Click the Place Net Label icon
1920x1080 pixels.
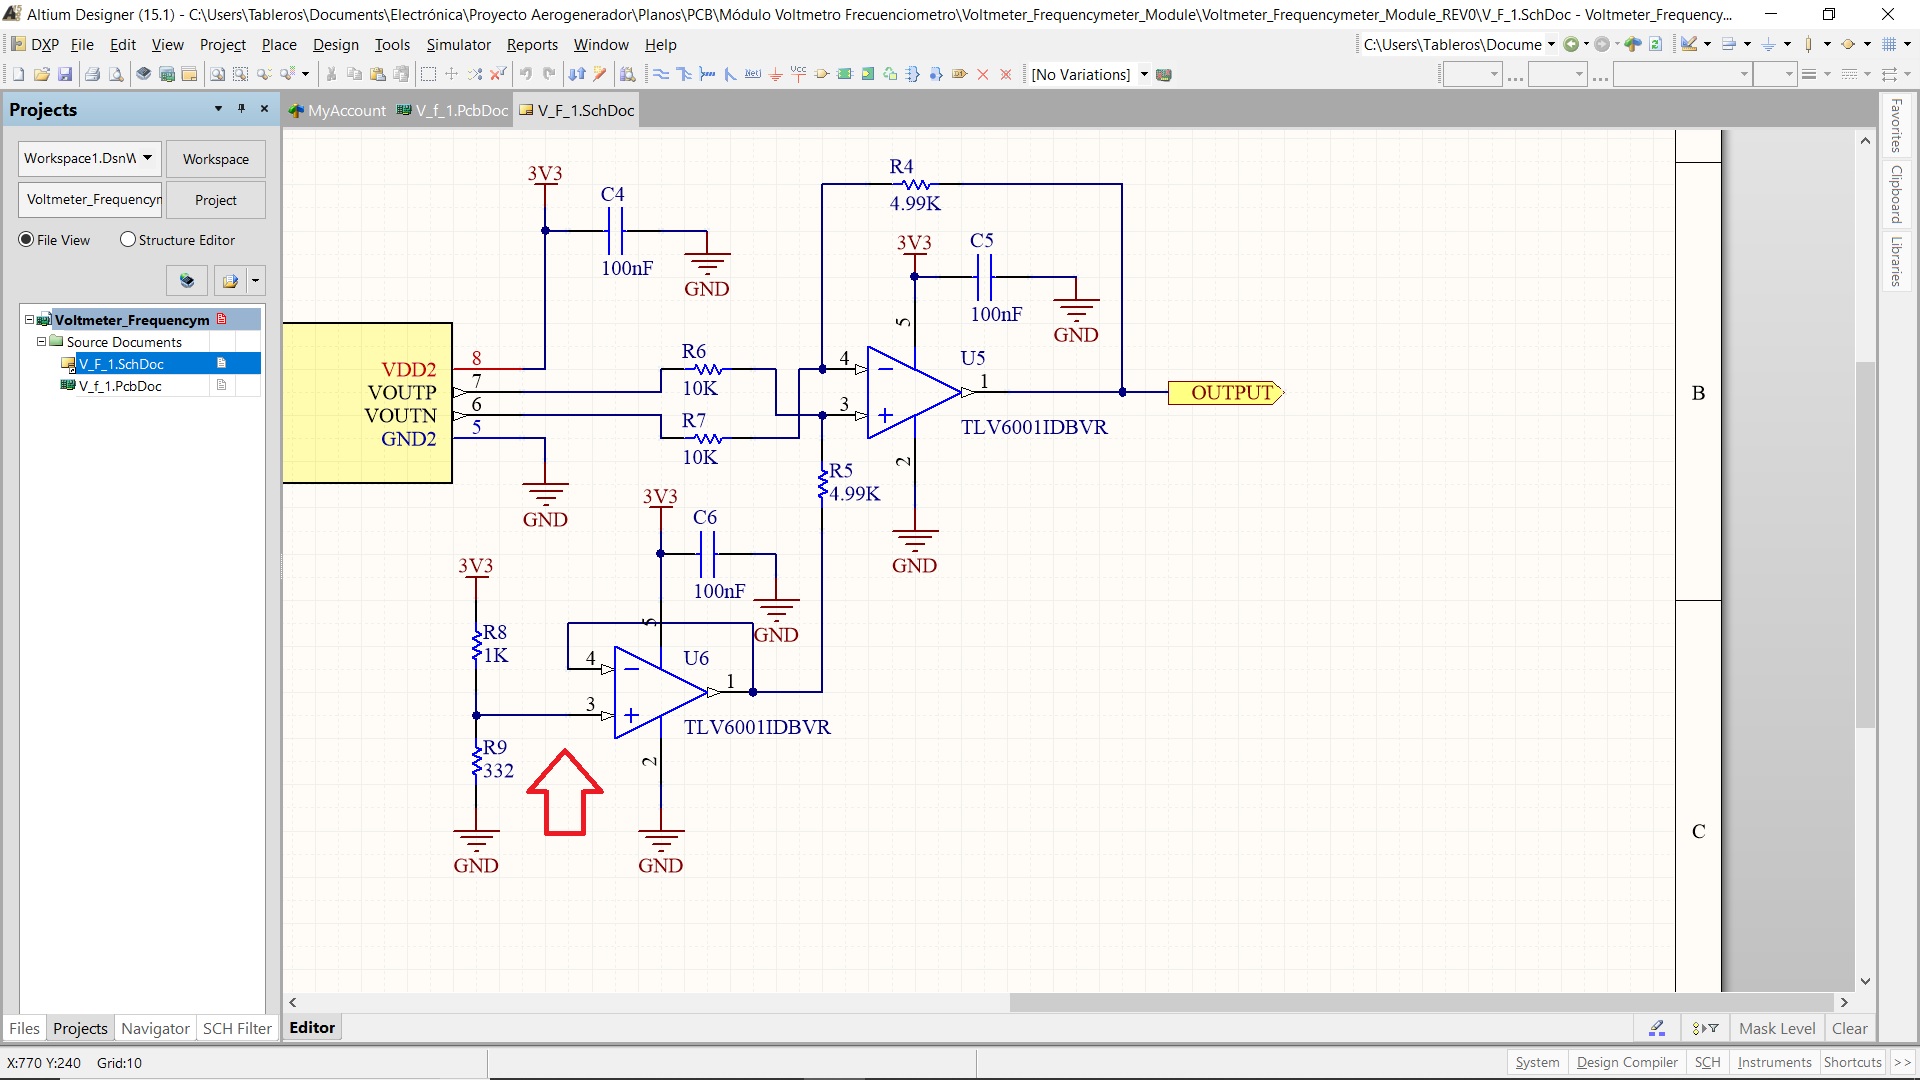753,74
